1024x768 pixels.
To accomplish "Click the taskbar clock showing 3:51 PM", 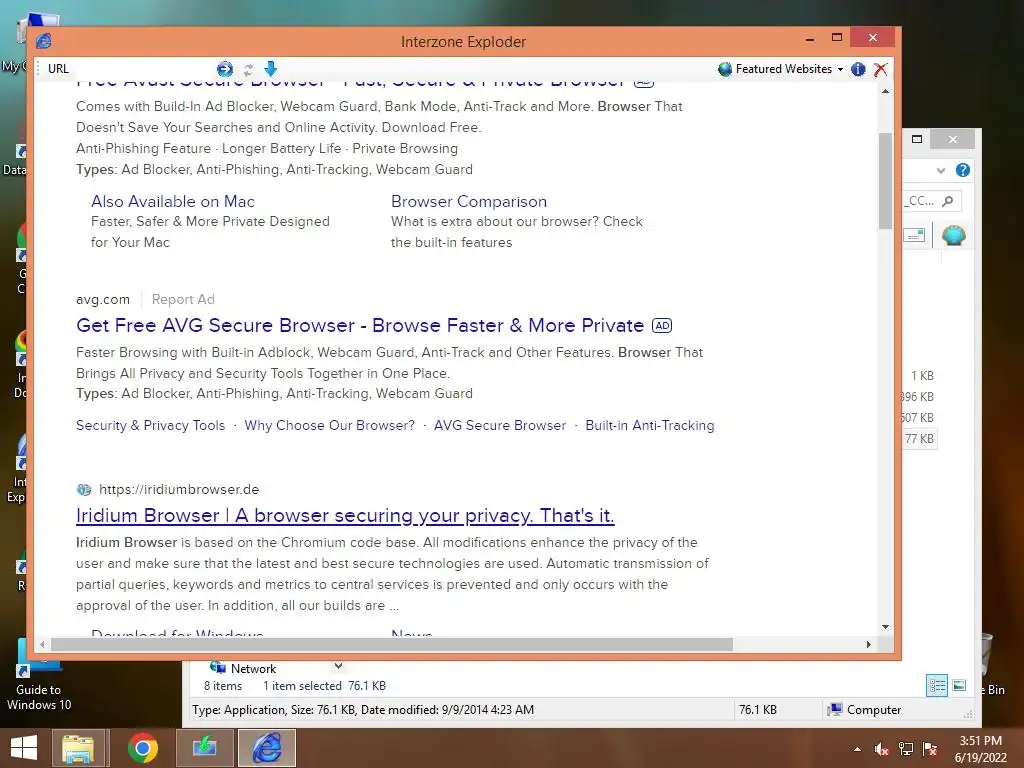I will pos(981,749).
